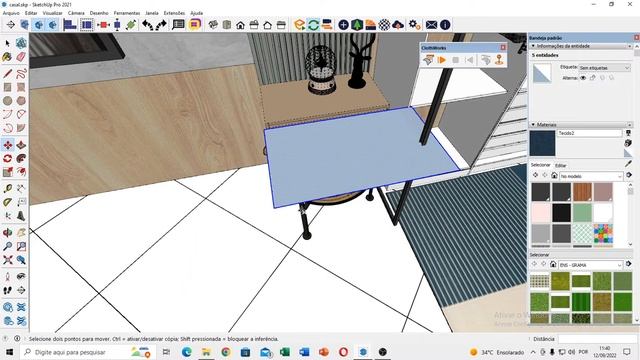Select the pink Eraser tool

click(21, 57)
